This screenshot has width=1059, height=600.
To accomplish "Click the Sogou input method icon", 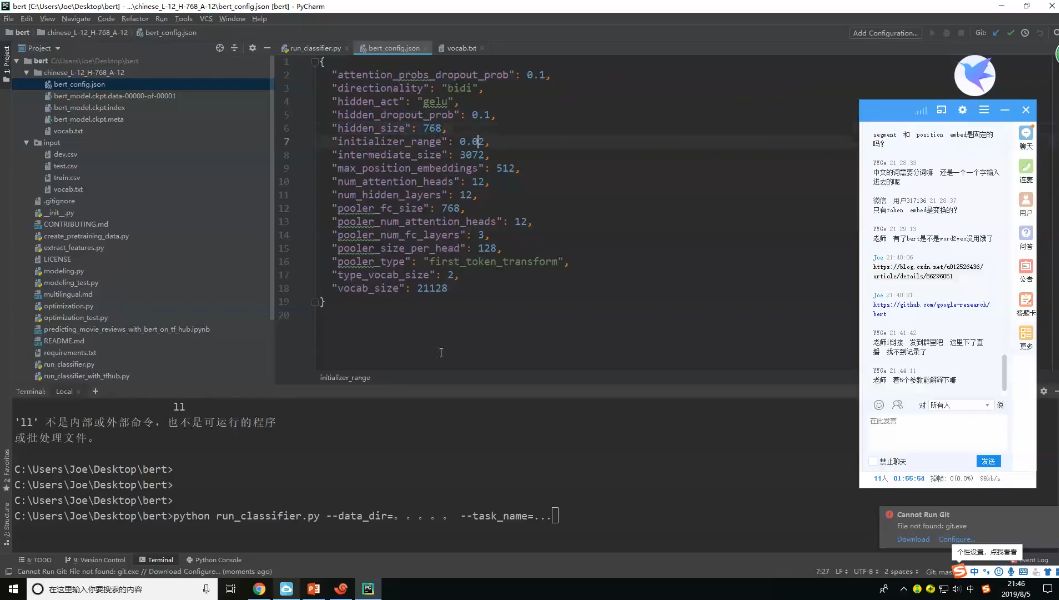I will [959, 571].
